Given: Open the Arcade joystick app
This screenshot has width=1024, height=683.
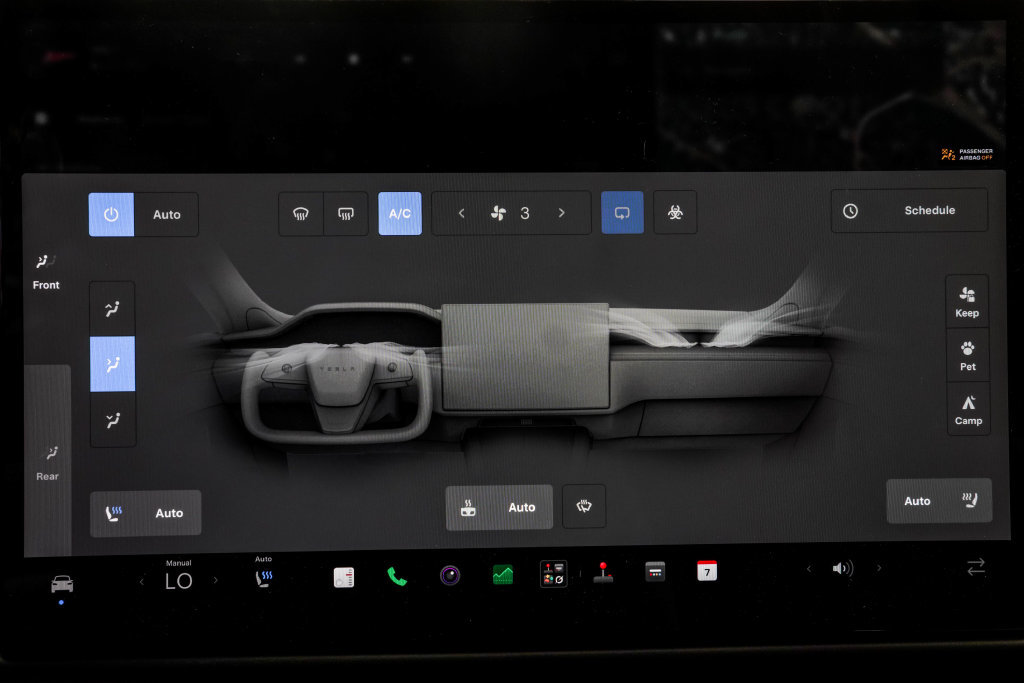Looking at the screenshot, I should [x=603, y=573].
